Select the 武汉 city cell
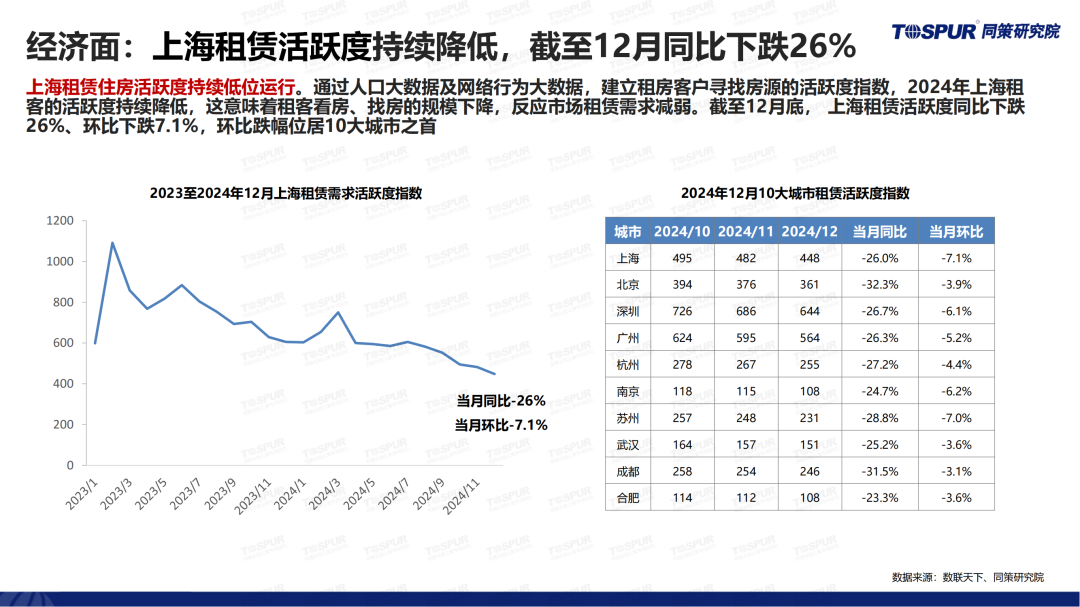The width and height of the screenshot is (1080, 607). click(627, 444)
